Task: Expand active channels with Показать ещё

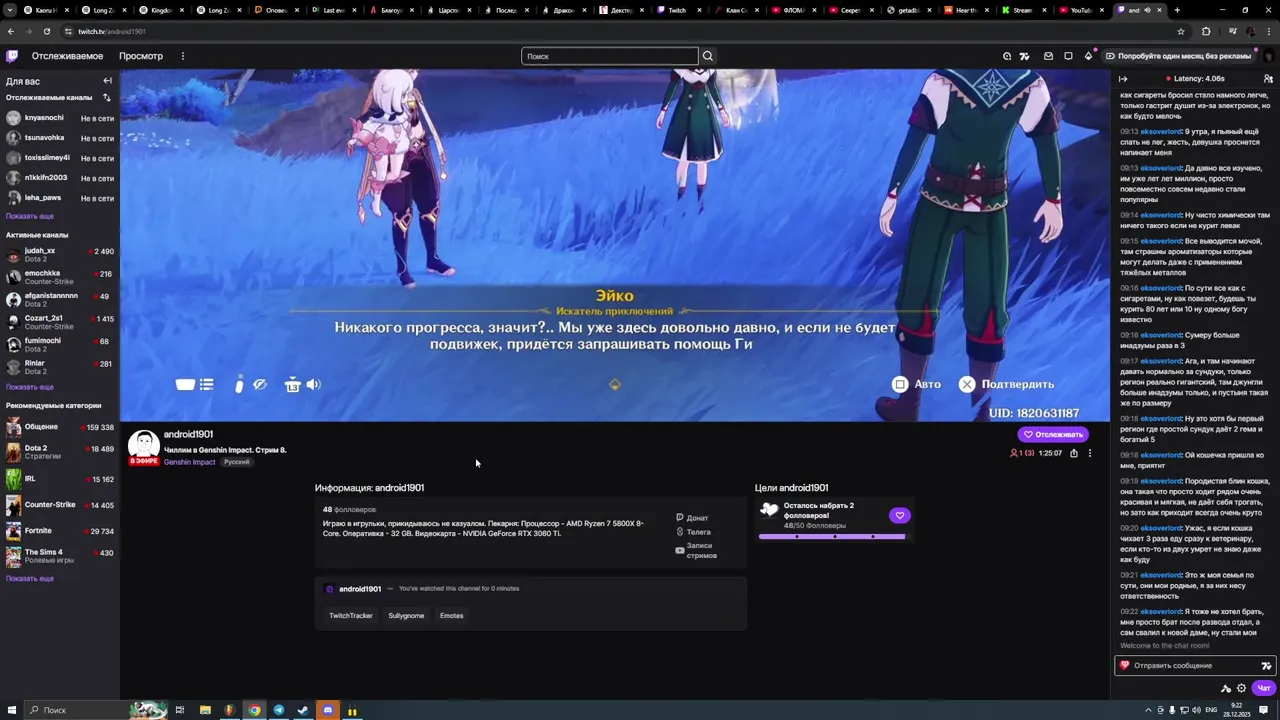Action: coord(30,387)
